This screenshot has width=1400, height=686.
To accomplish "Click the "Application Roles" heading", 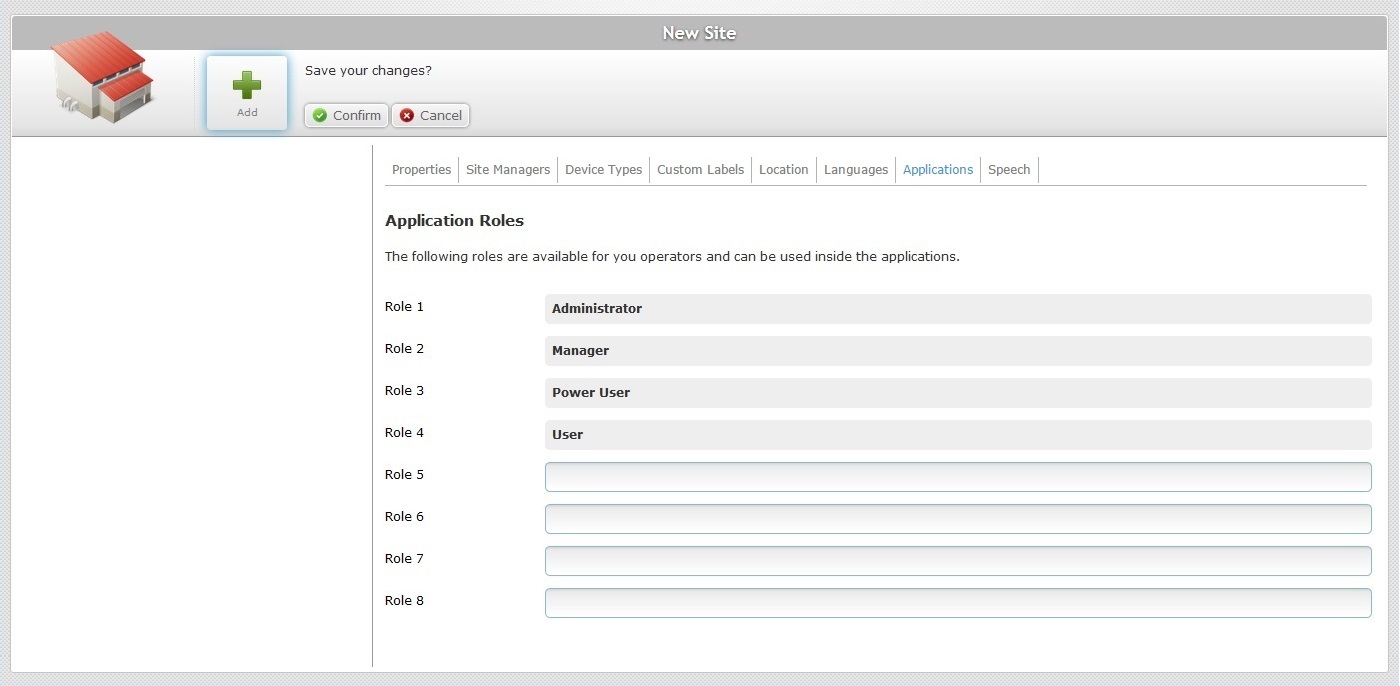I will (454, 221).
